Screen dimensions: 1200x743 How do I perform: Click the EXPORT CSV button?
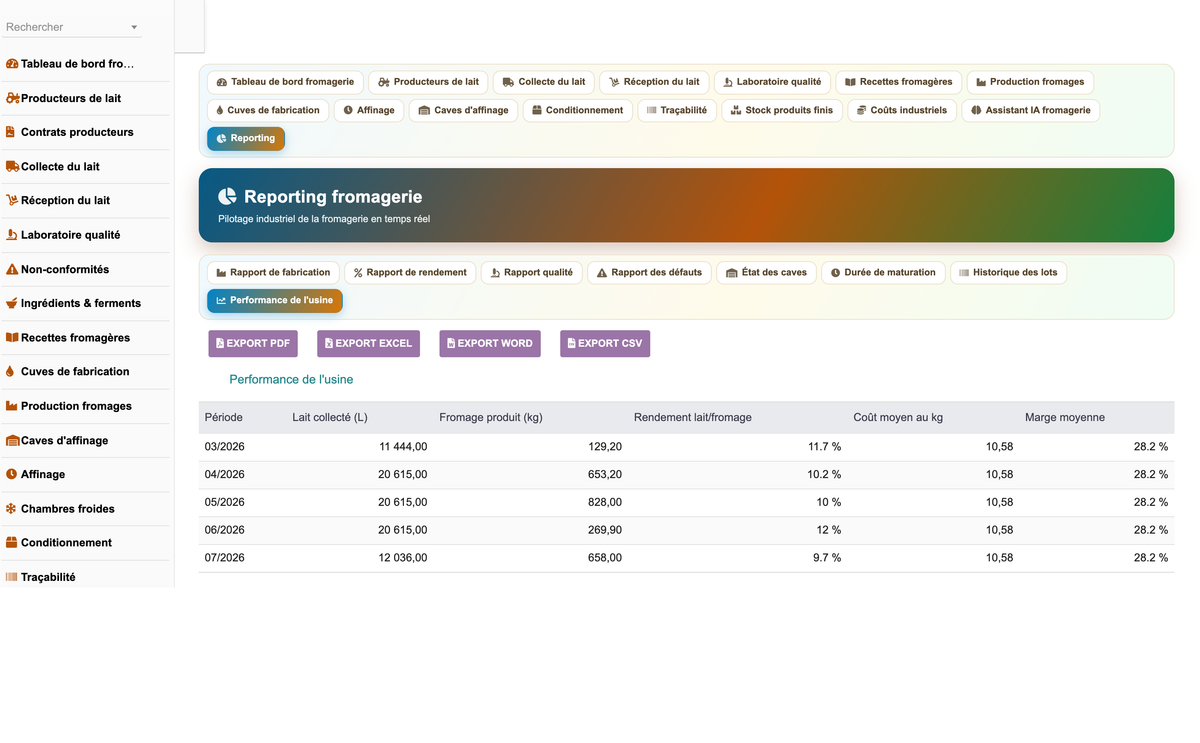pyautogui.click(x=605, y=344)
